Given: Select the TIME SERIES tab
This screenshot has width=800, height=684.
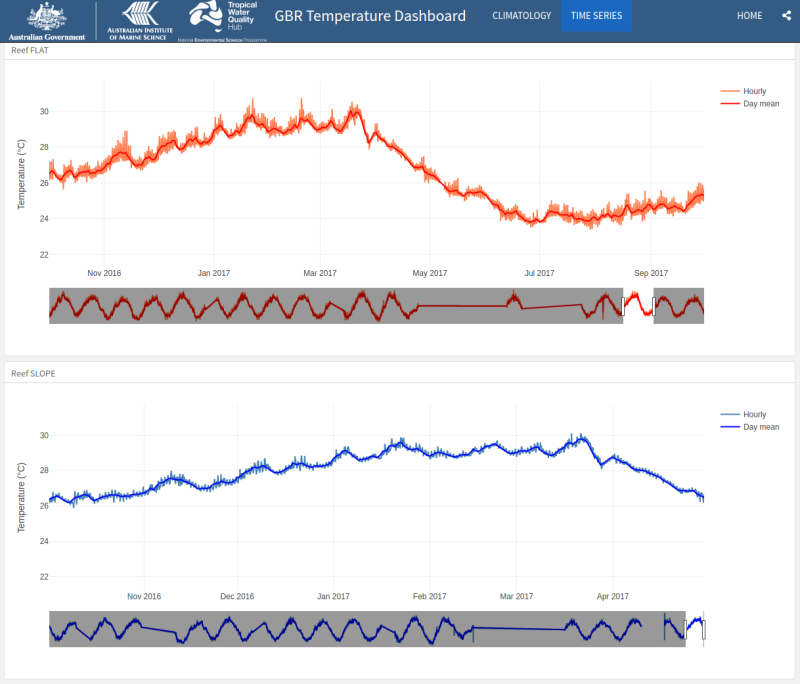Looking at the screenshot, I should (596, 16).
